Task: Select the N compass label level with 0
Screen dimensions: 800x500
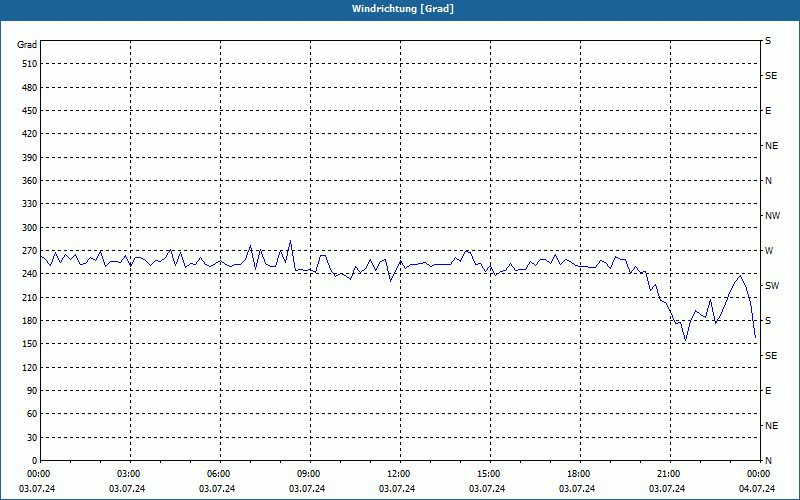Action: (x=768, y=461)
